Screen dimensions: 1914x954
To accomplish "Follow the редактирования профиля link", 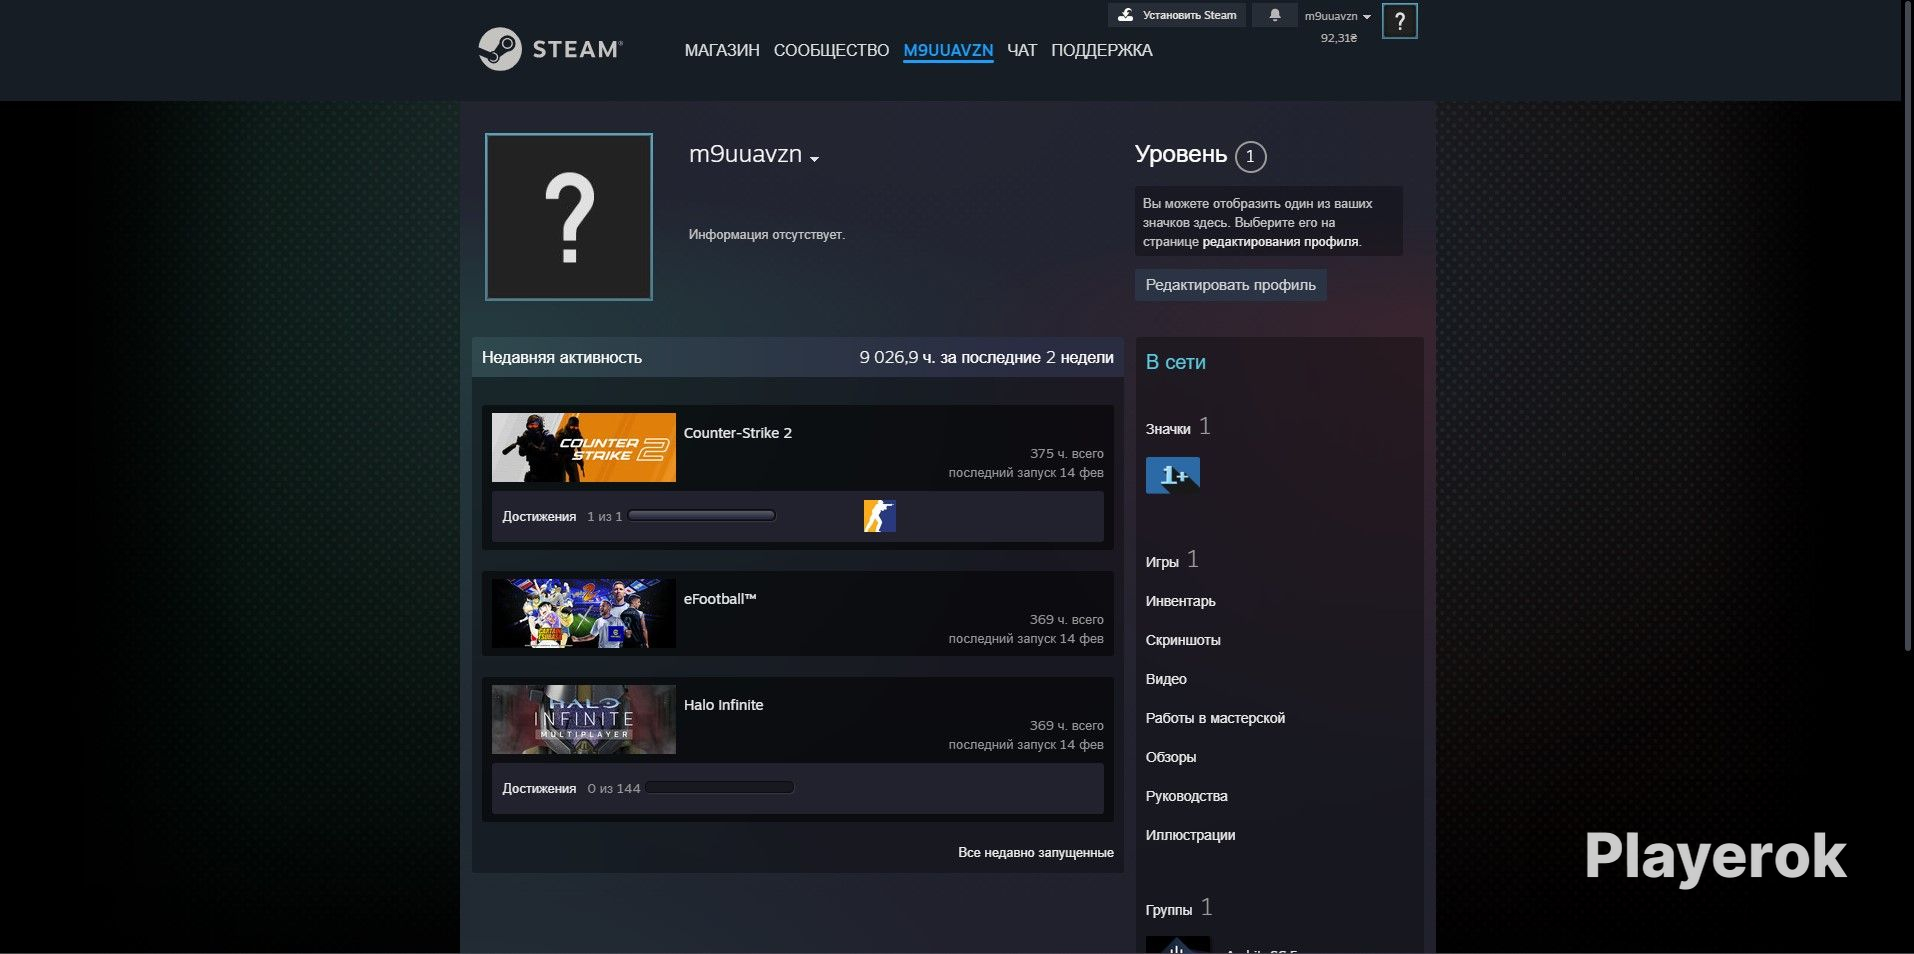I will [1280, 242].
